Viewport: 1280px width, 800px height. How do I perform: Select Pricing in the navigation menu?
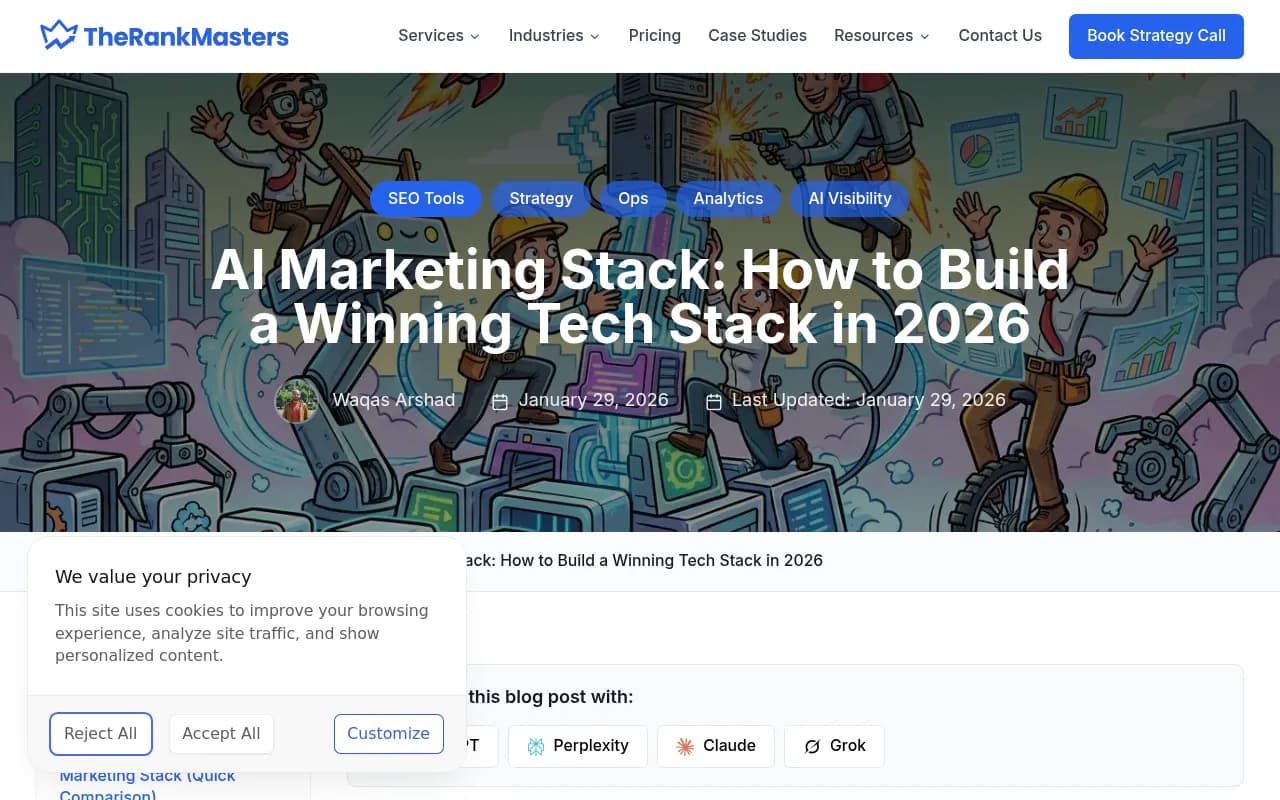coord(654,35)
